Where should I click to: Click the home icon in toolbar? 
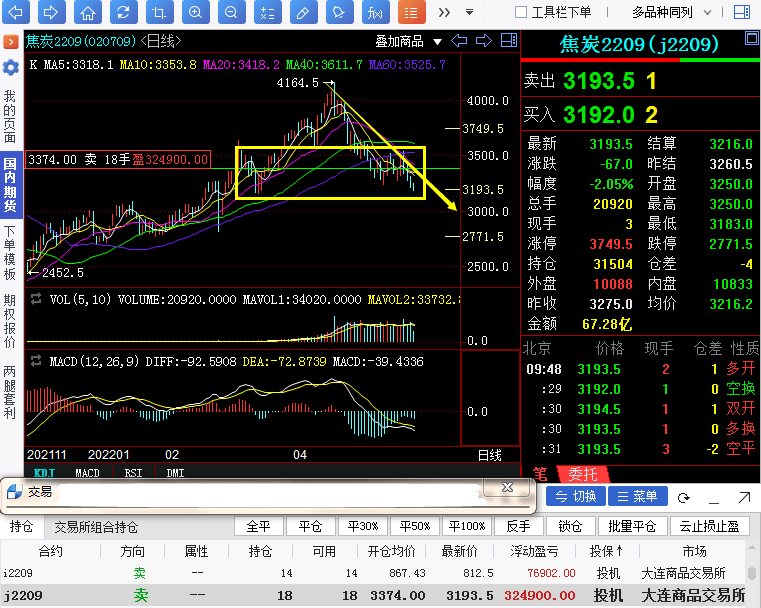pyautogui.click(x=88, y=13)
